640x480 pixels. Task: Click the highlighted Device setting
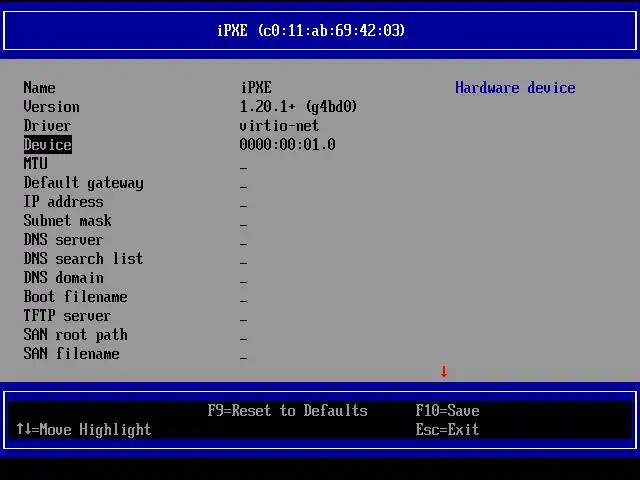point(48,145)
